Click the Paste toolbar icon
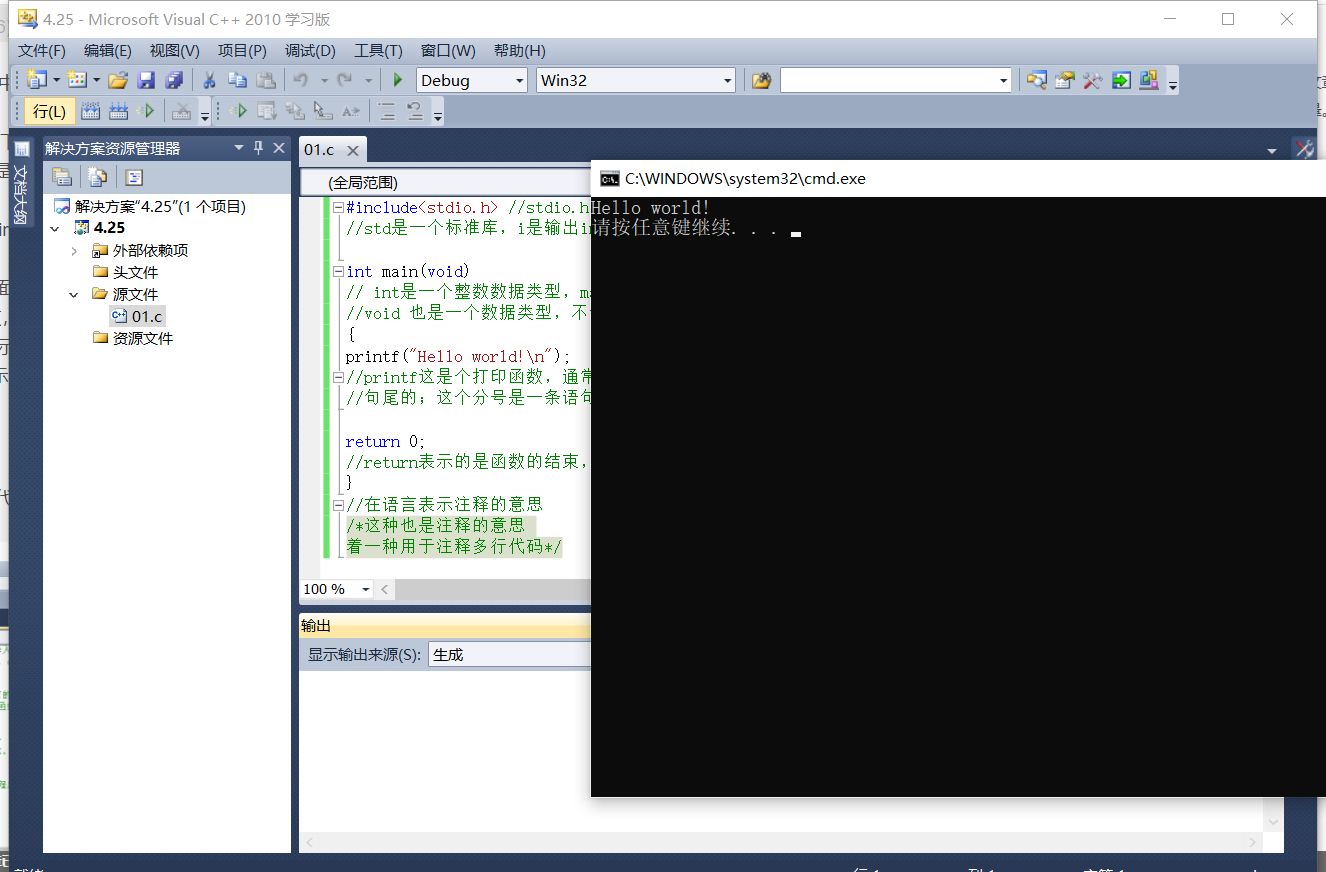This screenshot has width=1326, height=872. pos(266,80)
